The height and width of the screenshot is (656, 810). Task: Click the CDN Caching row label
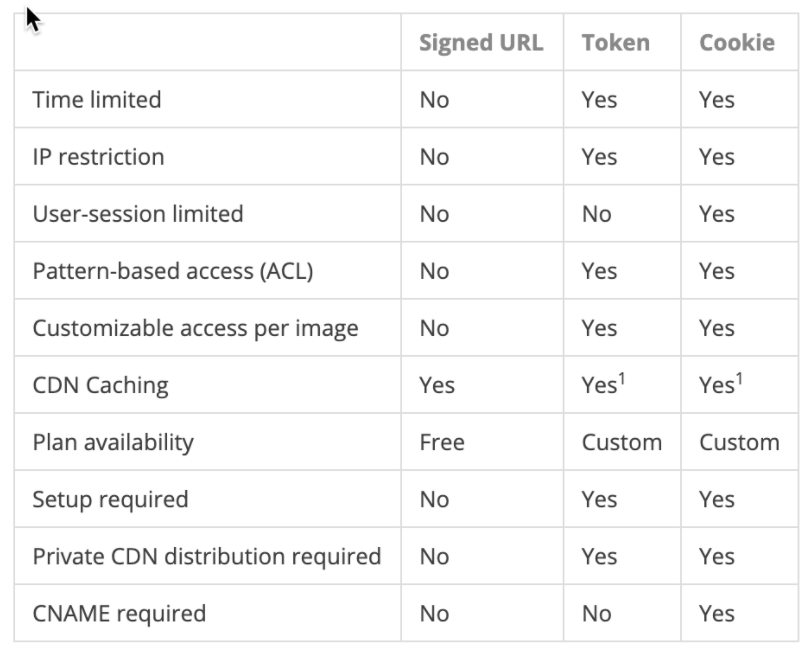(98, 385)
